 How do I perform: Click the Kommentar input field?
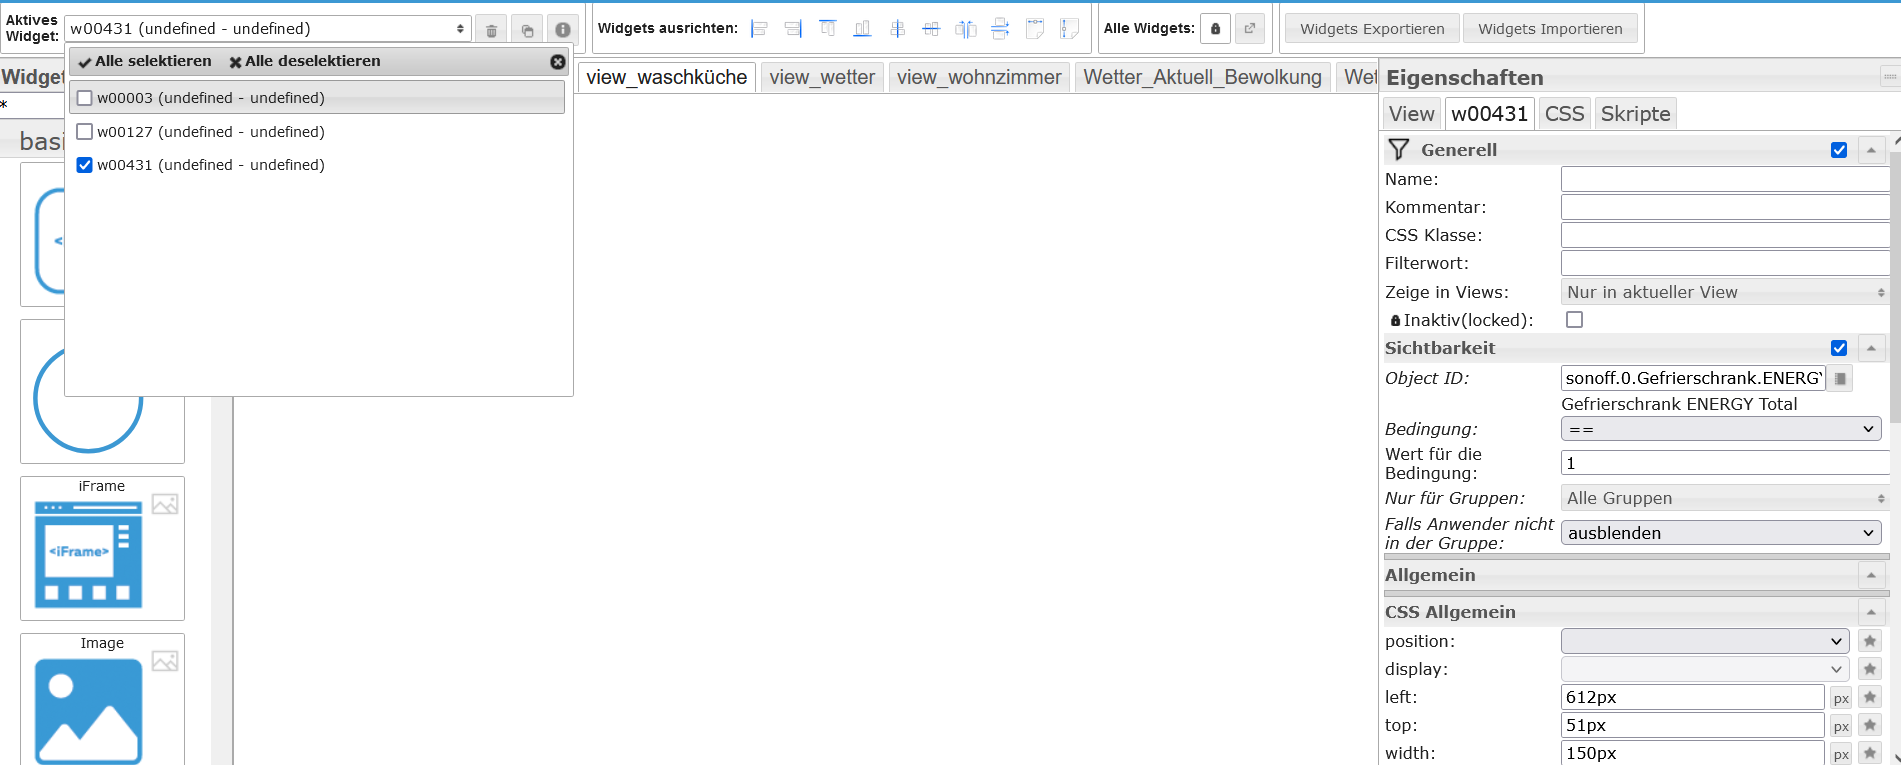click(1725, 207)
